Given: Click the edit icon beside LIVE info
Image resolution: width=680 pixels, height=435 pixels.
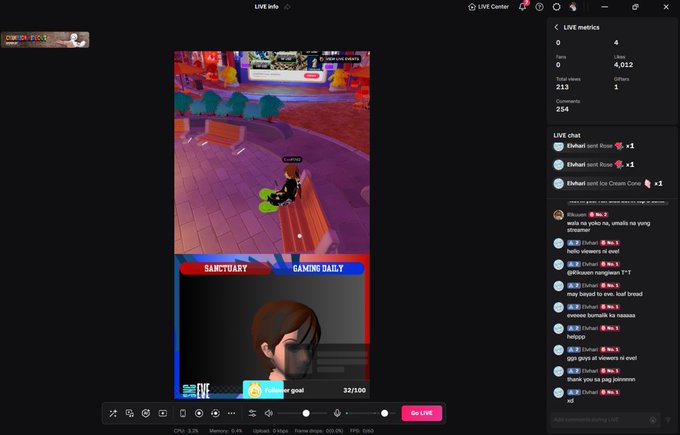Looking at the screenshot, I should 287,7.
